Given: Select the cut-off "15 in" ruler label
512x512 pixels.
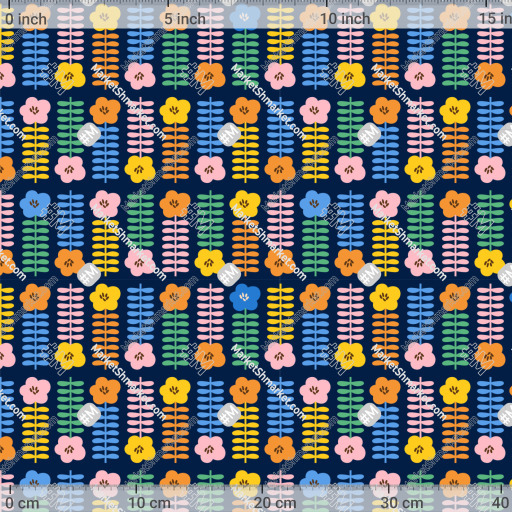Looking at the screenshot, I should (x=495, y=19).
